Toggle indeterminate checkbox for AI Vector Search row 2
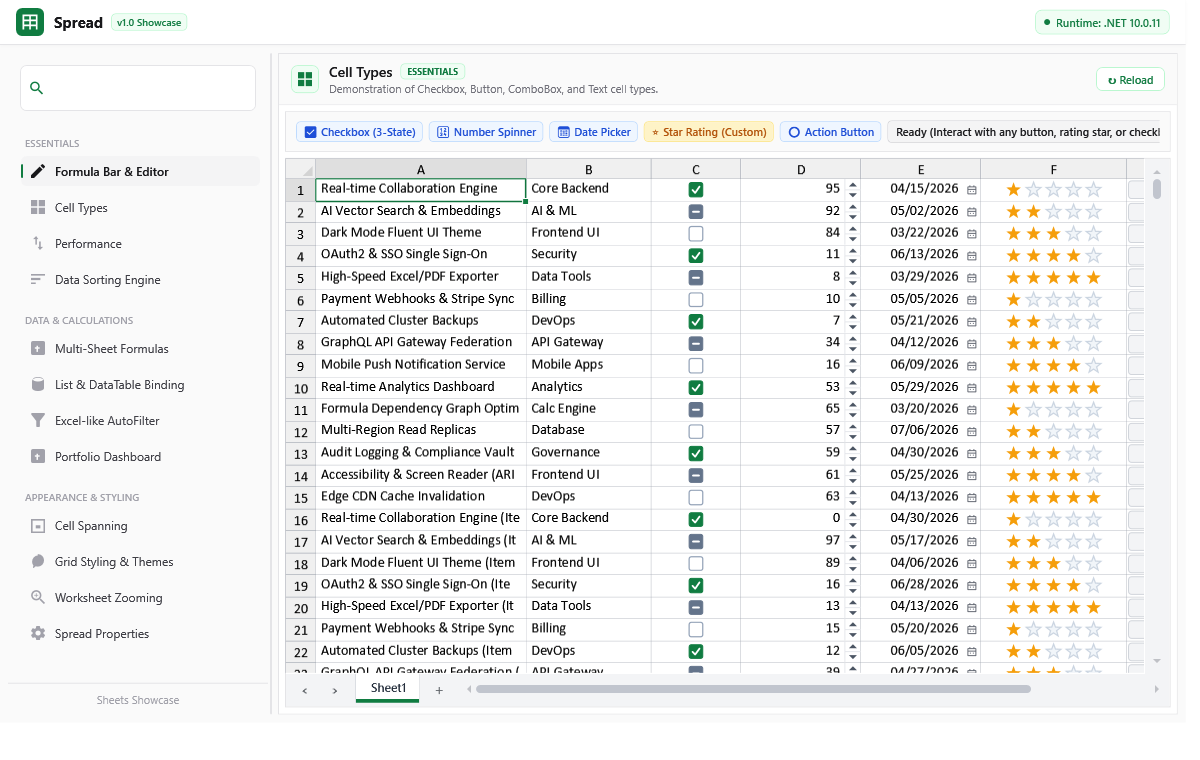Screen dimensions: 1200x760 coord(696,211)
